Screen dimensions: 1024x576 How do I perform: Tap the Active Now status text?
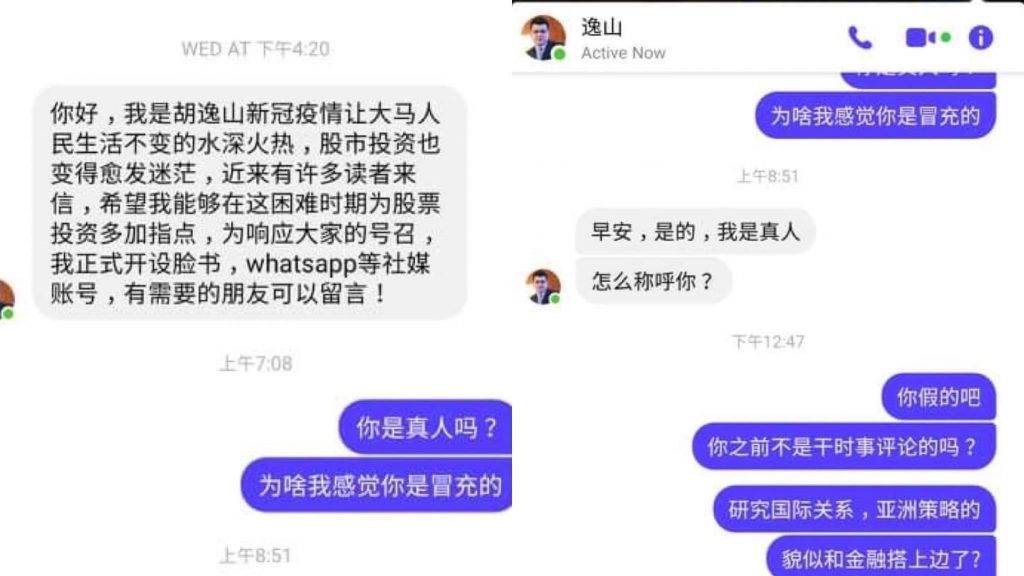pyautogui.click(x=623, y=53)
